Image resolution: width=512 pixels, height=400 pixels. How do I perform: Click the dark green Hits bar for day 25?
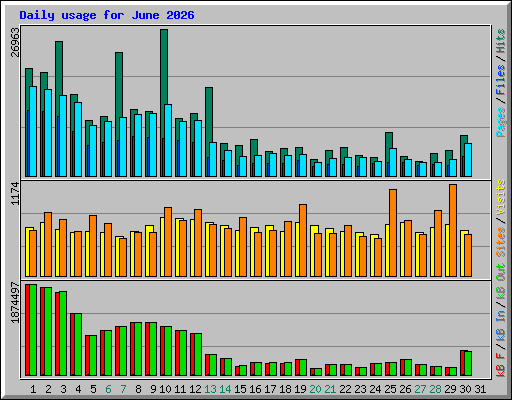click(x=389, y=140)
